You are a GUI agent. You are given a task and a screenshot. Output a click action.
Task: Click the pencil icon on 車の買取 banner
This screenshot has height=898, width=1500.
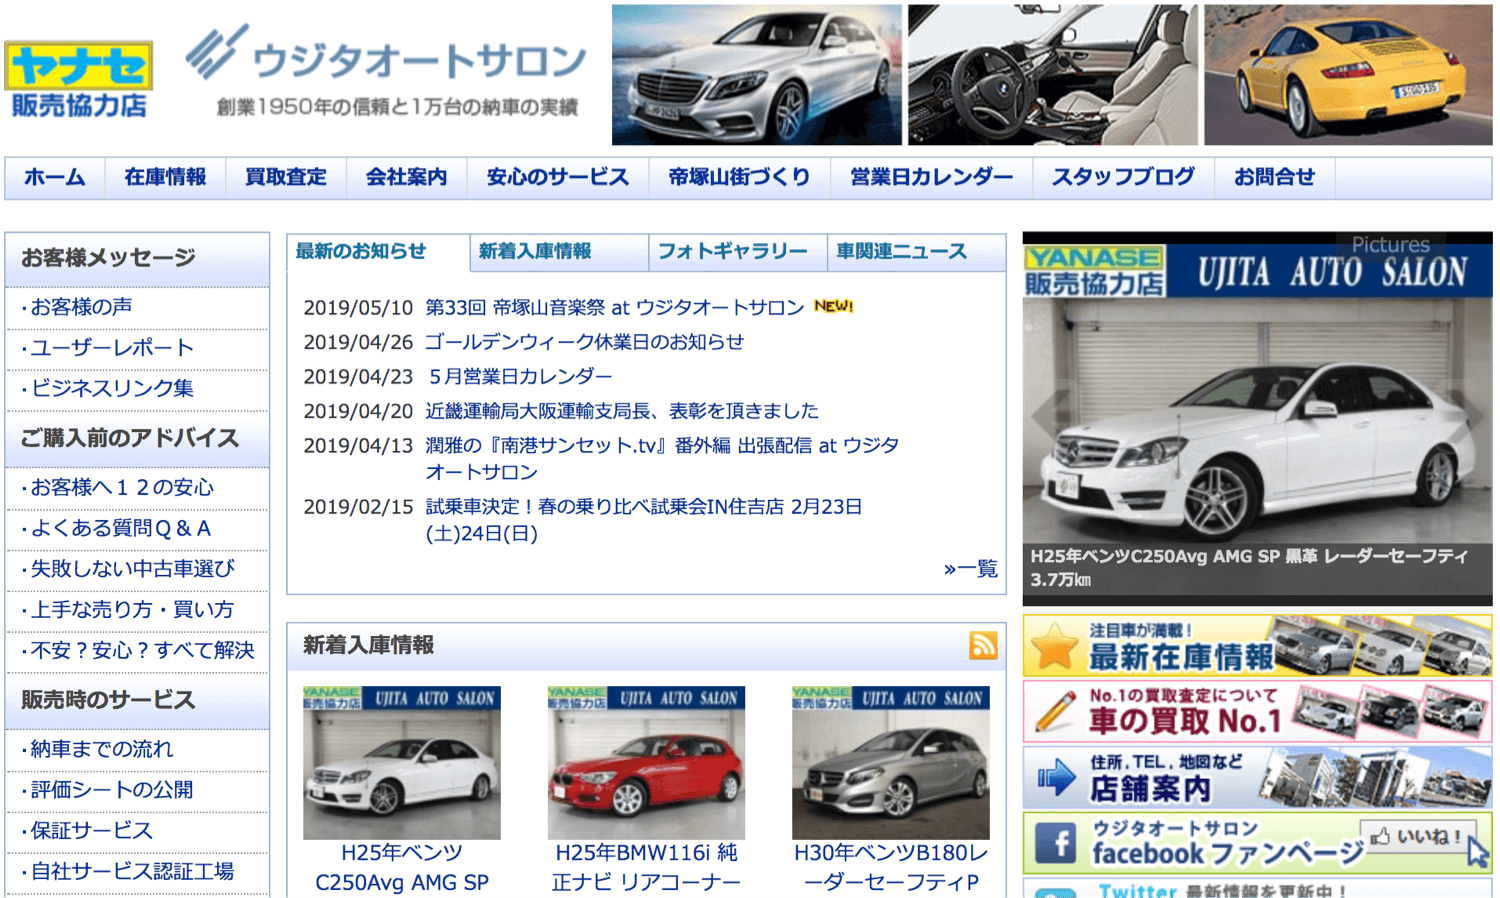tap(1053, 712)
